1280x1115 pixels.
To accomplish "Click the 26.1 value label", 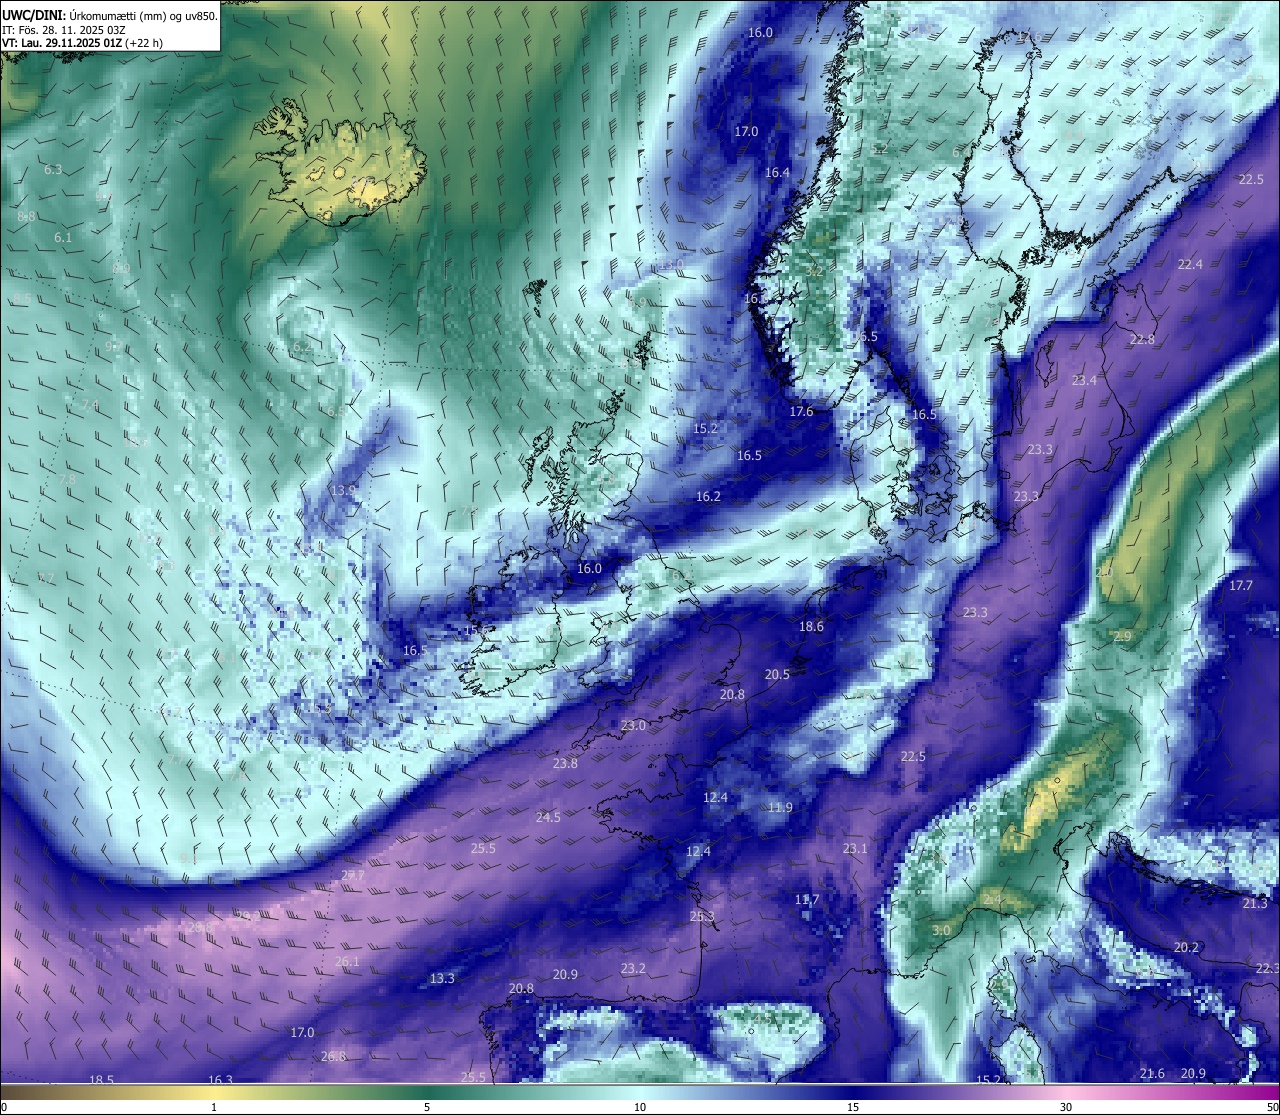I will [347, 962].
